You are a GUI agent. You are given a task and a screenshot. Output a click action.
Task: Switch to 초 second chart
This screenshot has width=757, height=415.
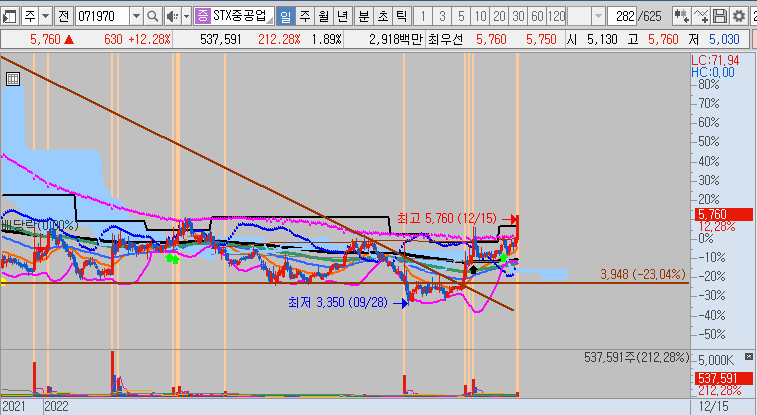(382, 16)
